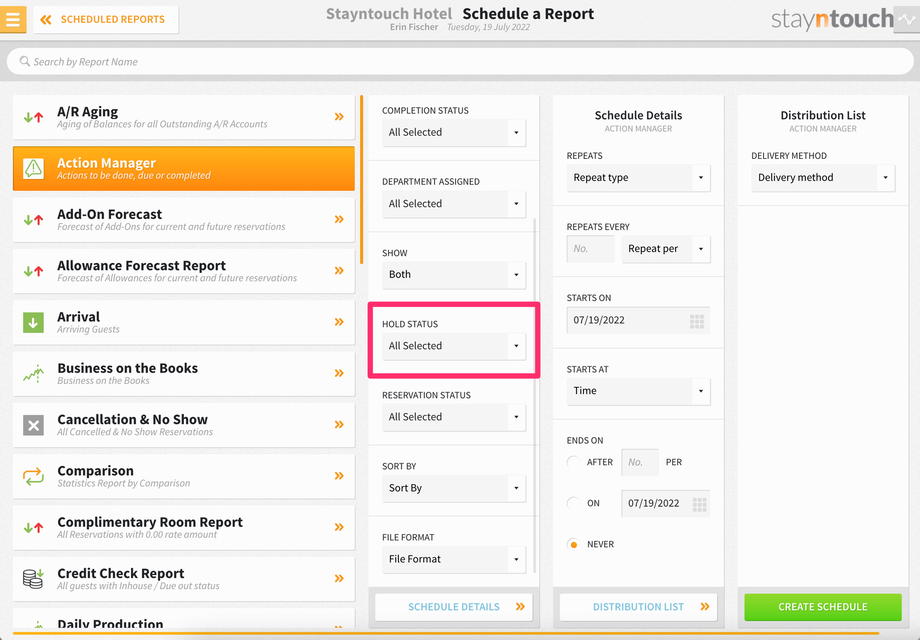Open the File Format dropdown
Image resolution: width=920 pixels, height=640 pixels.
point(454,559)
